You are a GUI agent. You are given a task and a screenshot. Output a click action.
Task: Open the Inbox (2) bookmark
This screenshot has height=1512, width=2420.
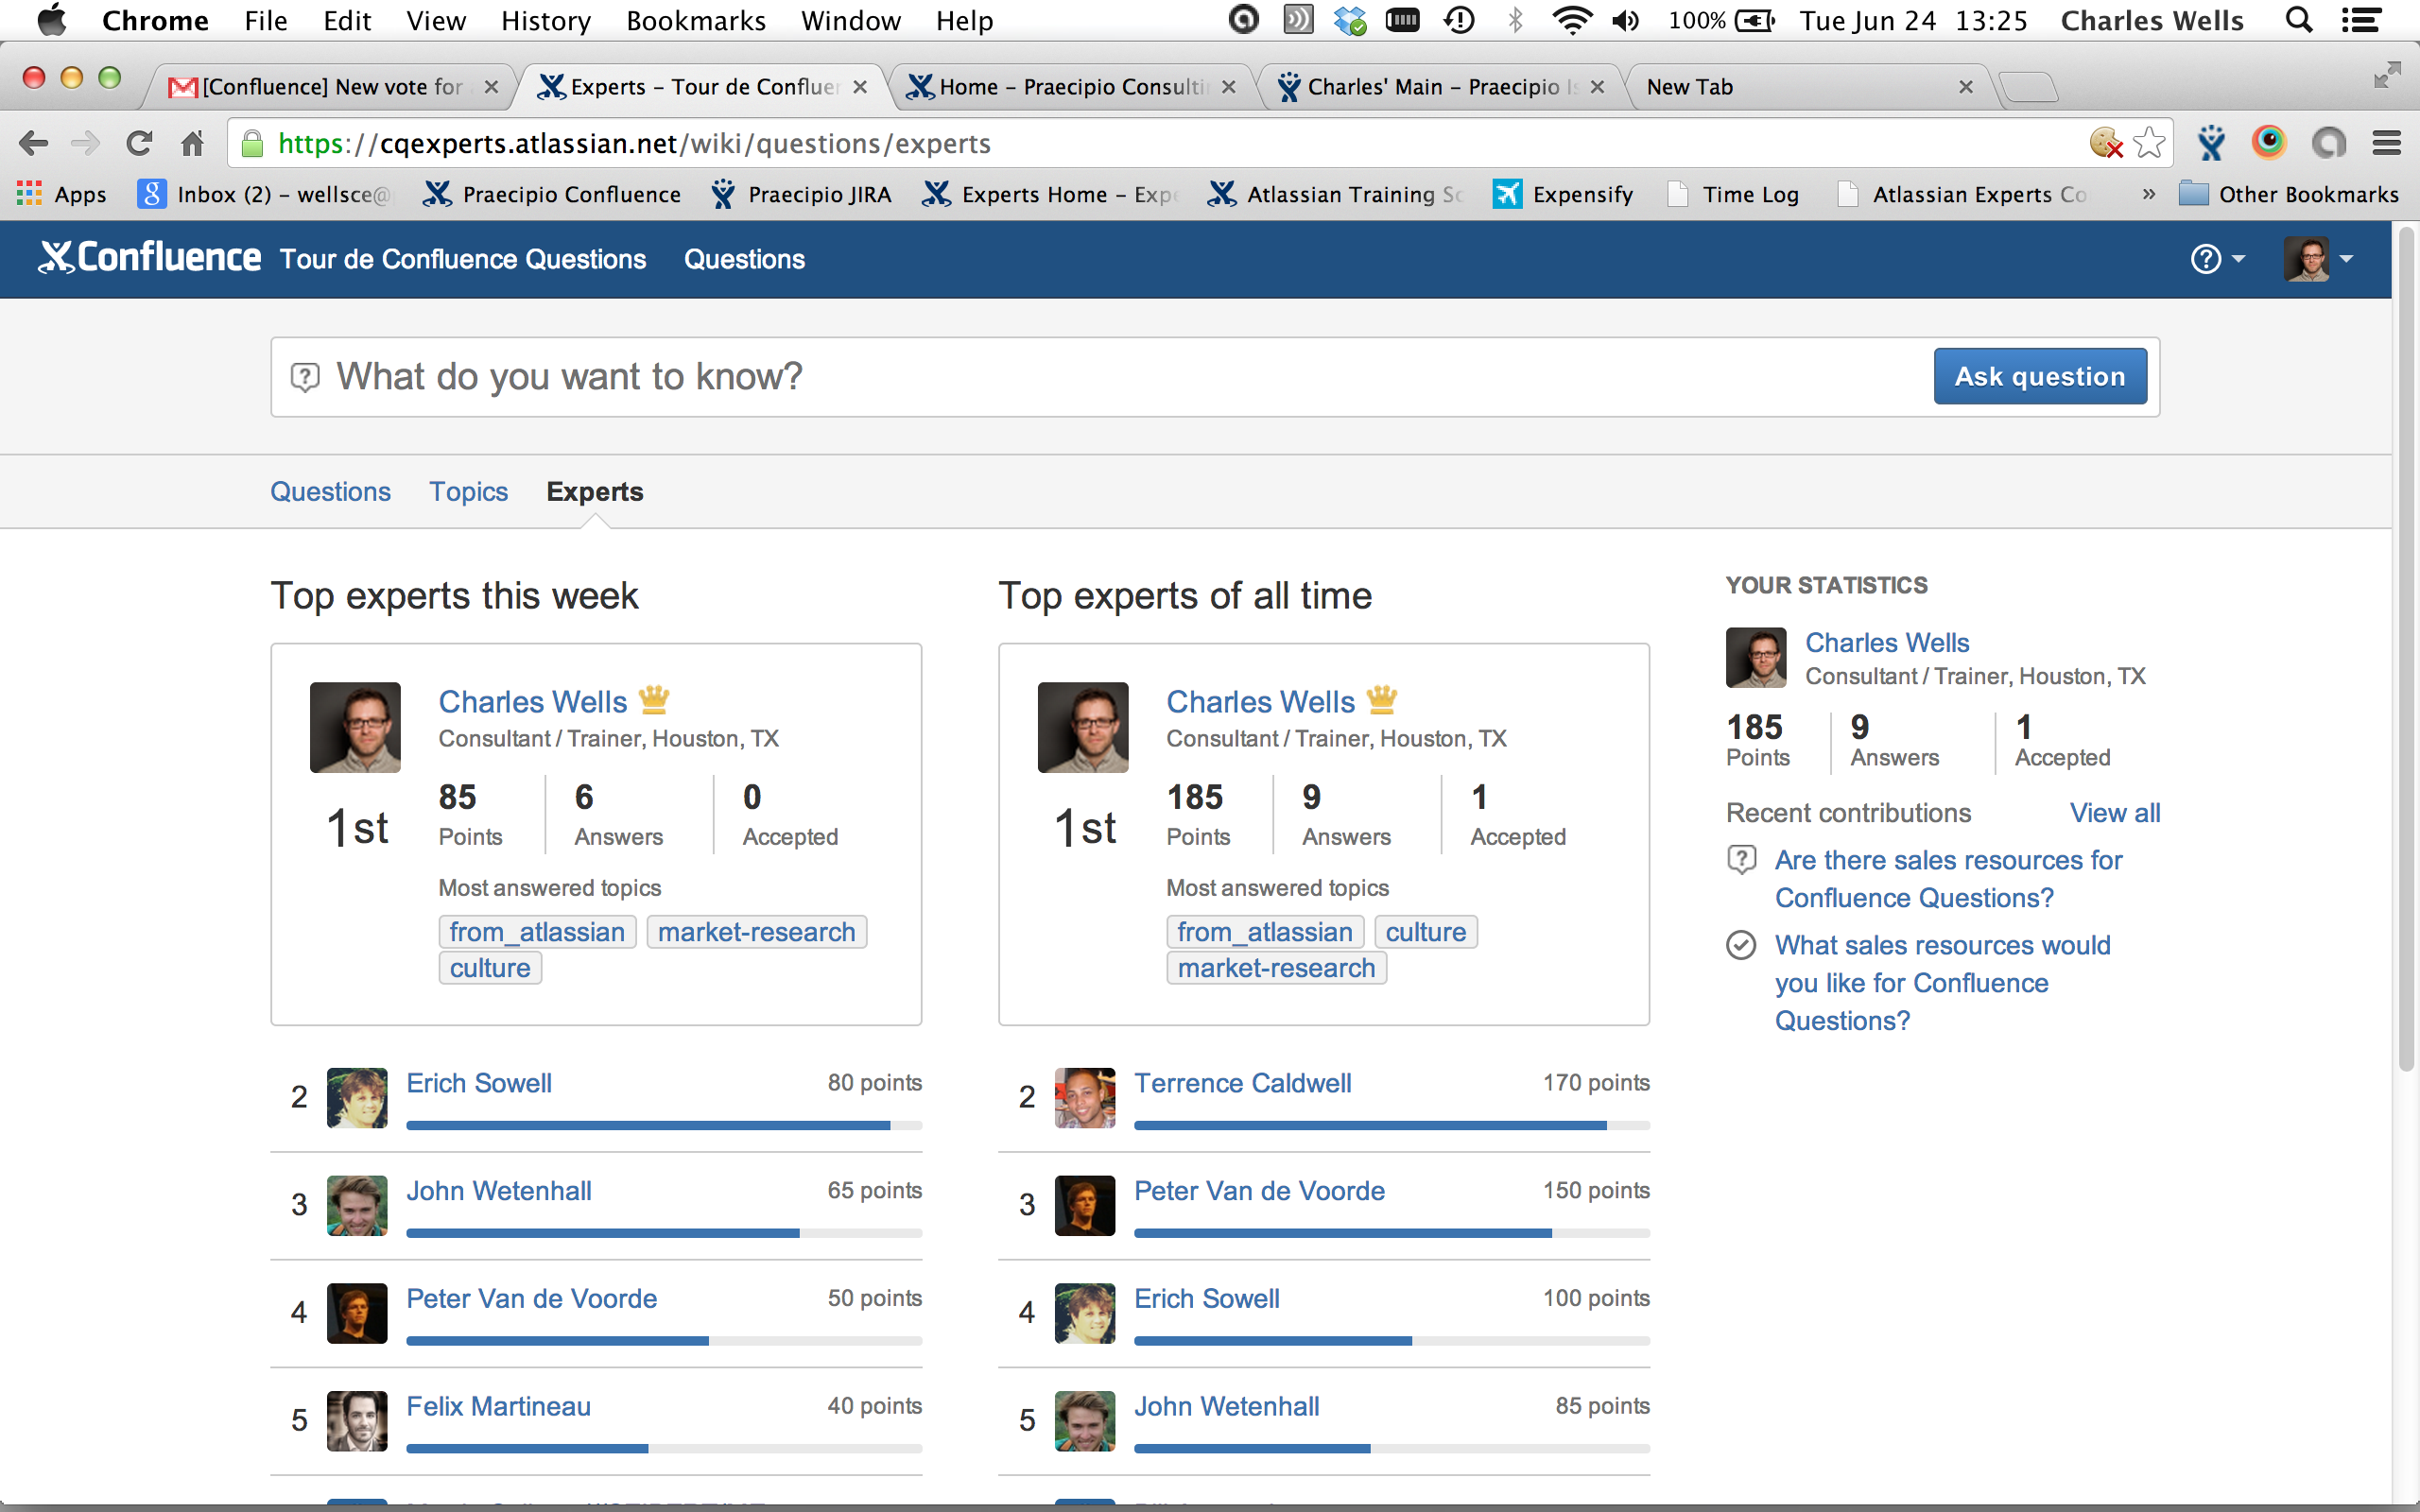[264, 194]
